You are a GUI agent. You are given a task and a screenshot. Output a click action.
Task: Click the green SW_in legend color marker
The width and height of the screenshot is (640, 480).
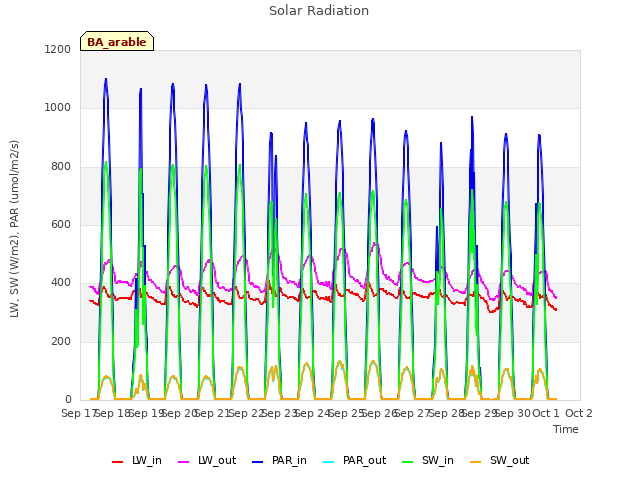[x=408, y=462]
